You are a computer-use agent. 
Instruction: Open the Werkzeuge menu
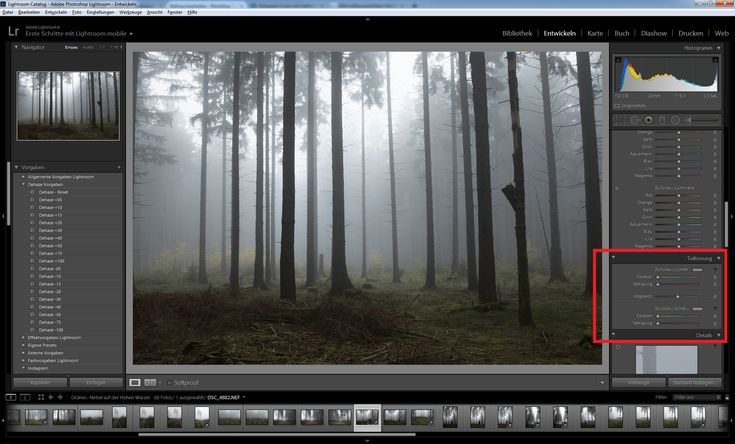(130, 12)
